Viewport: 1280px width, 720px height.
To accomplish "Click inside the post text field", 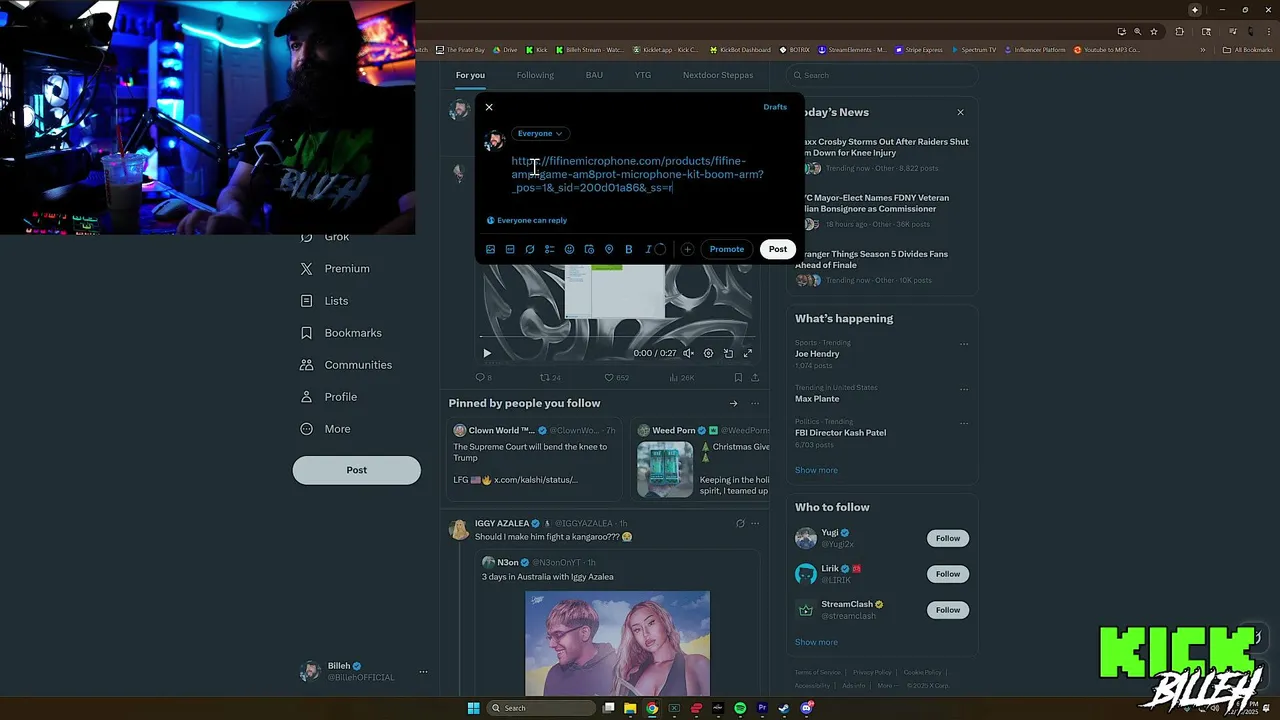I will click(x=638, y=174).
